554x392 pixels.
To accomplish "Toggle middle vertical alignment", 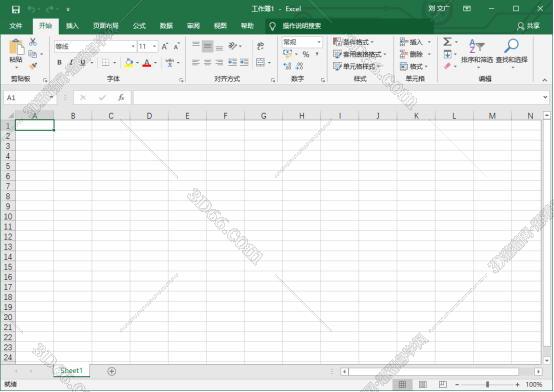I will tap(208, 46).
